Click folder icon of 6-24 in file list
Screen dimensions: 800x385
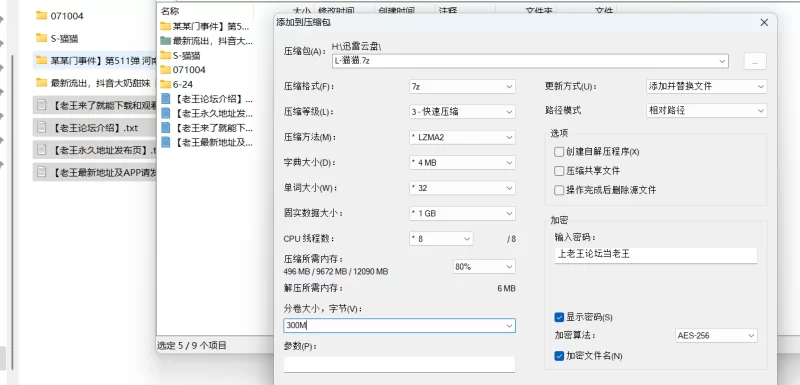click(x=165, y=84)
